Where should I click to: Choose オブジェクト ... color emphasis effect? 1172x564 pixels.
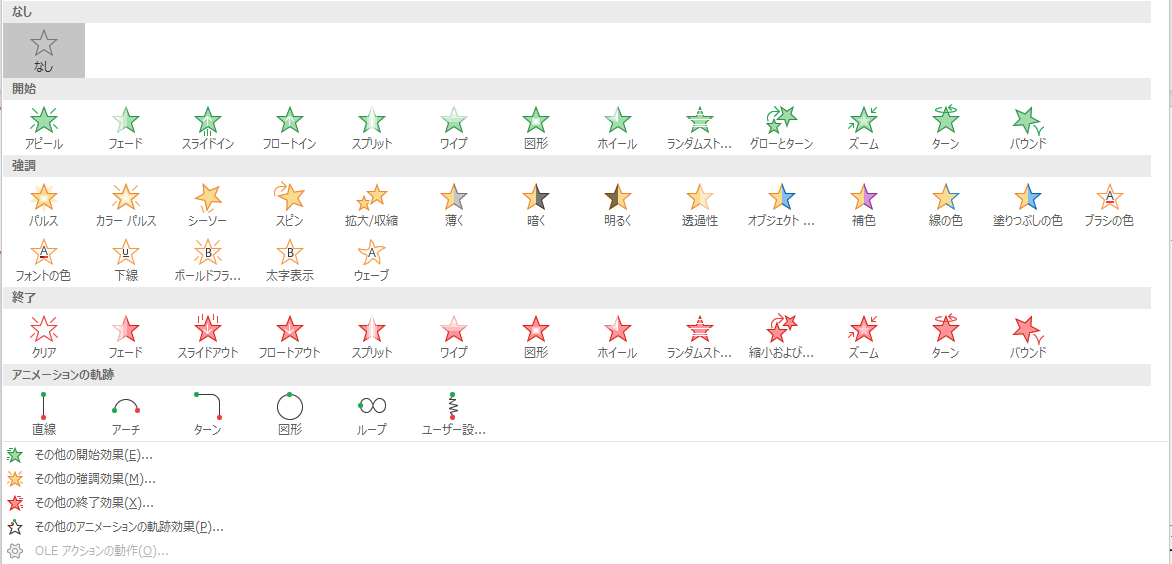[x=782, y=205]
